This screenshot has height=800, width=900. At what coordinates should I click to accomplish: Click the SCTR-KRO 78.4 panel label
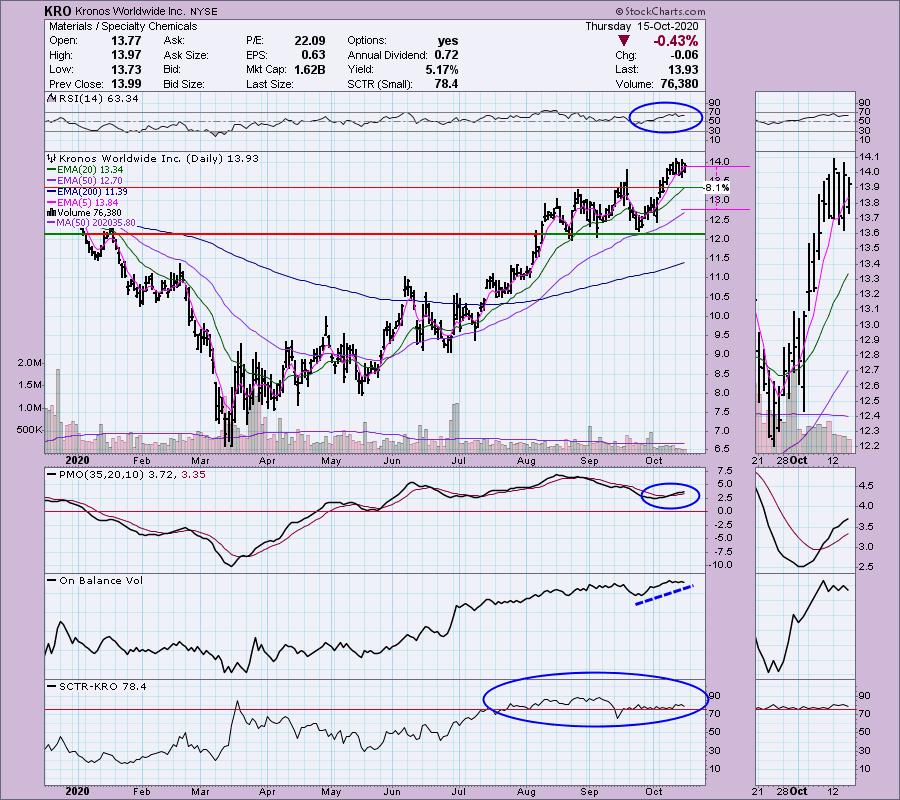tap(103, 686)
